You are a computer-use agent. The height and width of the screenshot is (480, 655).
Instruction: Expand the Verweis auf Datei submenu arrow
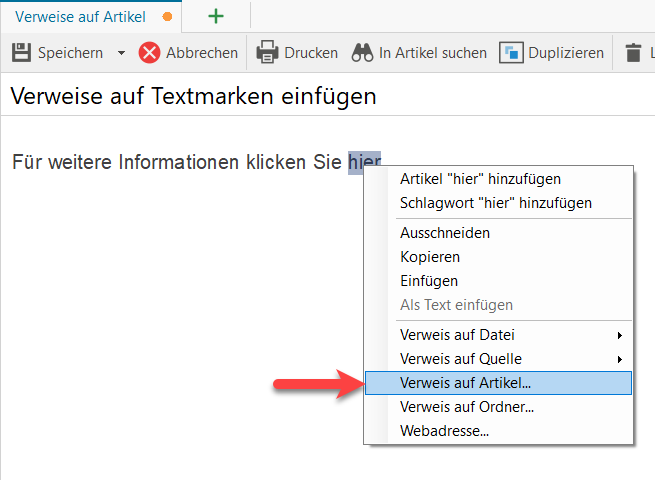620,335
